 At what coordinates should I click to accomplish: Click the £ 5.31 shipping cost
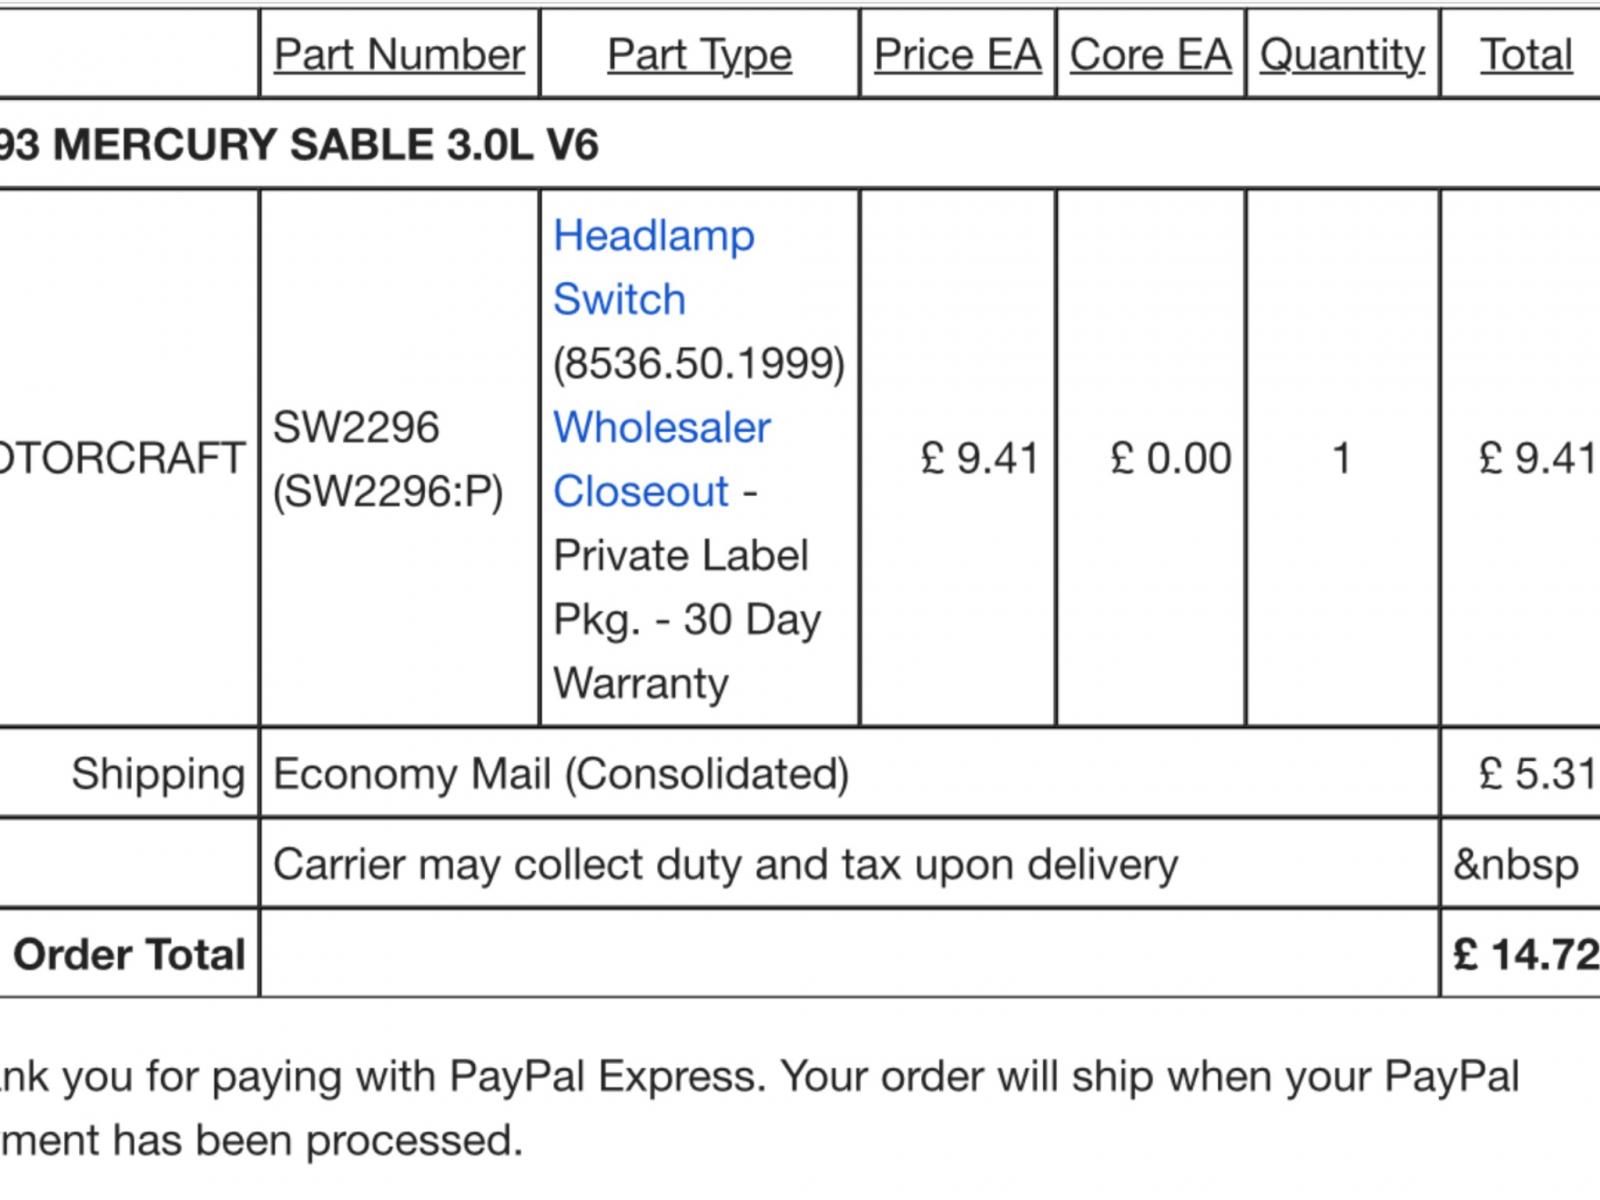click(x=1537, y=773)
